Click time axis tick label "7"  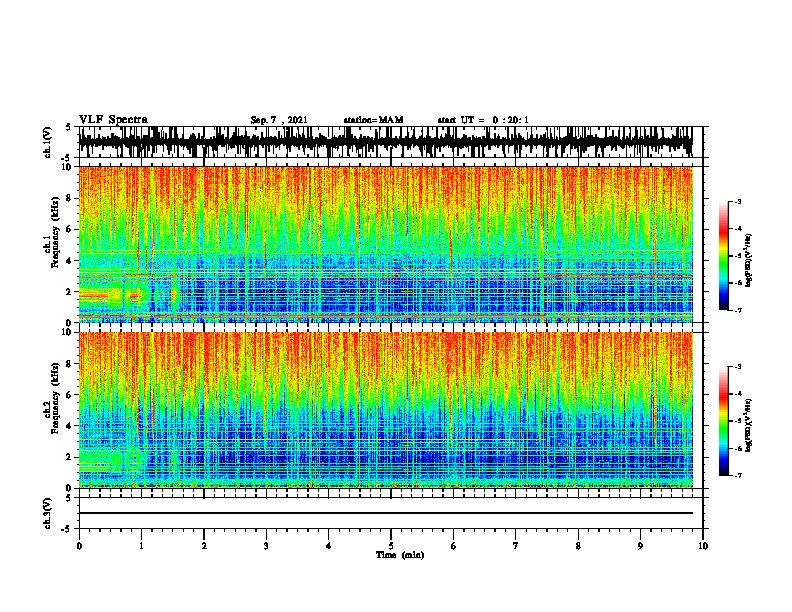pyautogui.click(x=516, y=546)
